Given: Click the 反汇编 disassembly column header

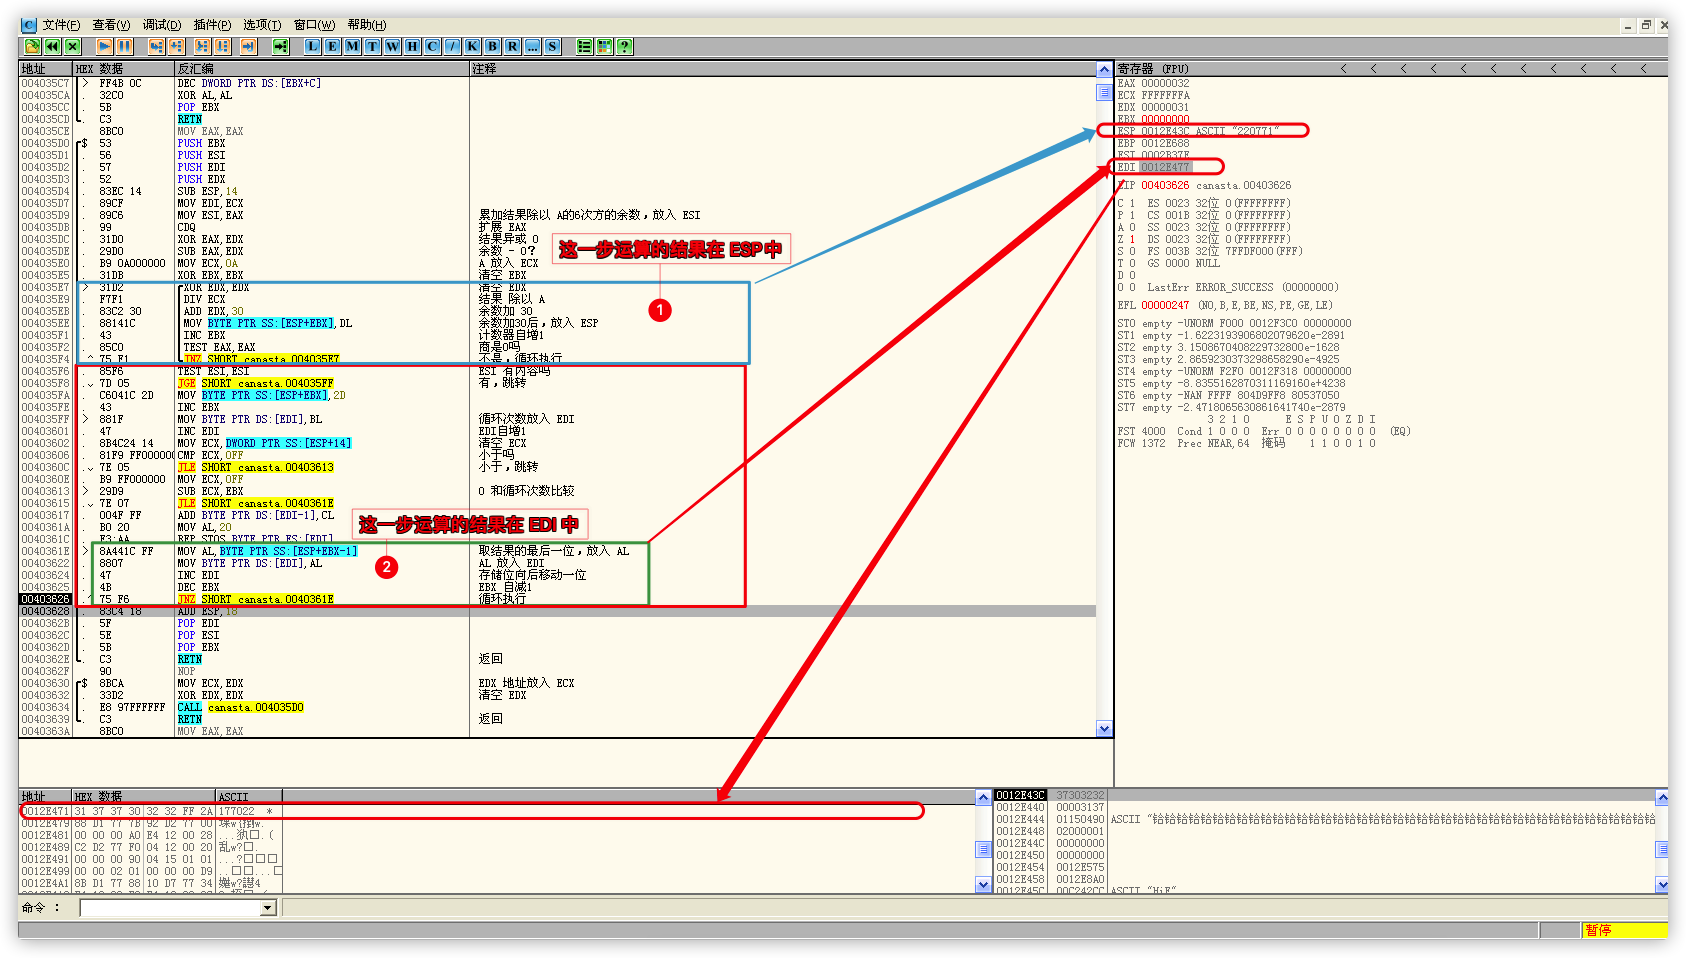Looking at the screenshot, I should [x=196, y=69].
